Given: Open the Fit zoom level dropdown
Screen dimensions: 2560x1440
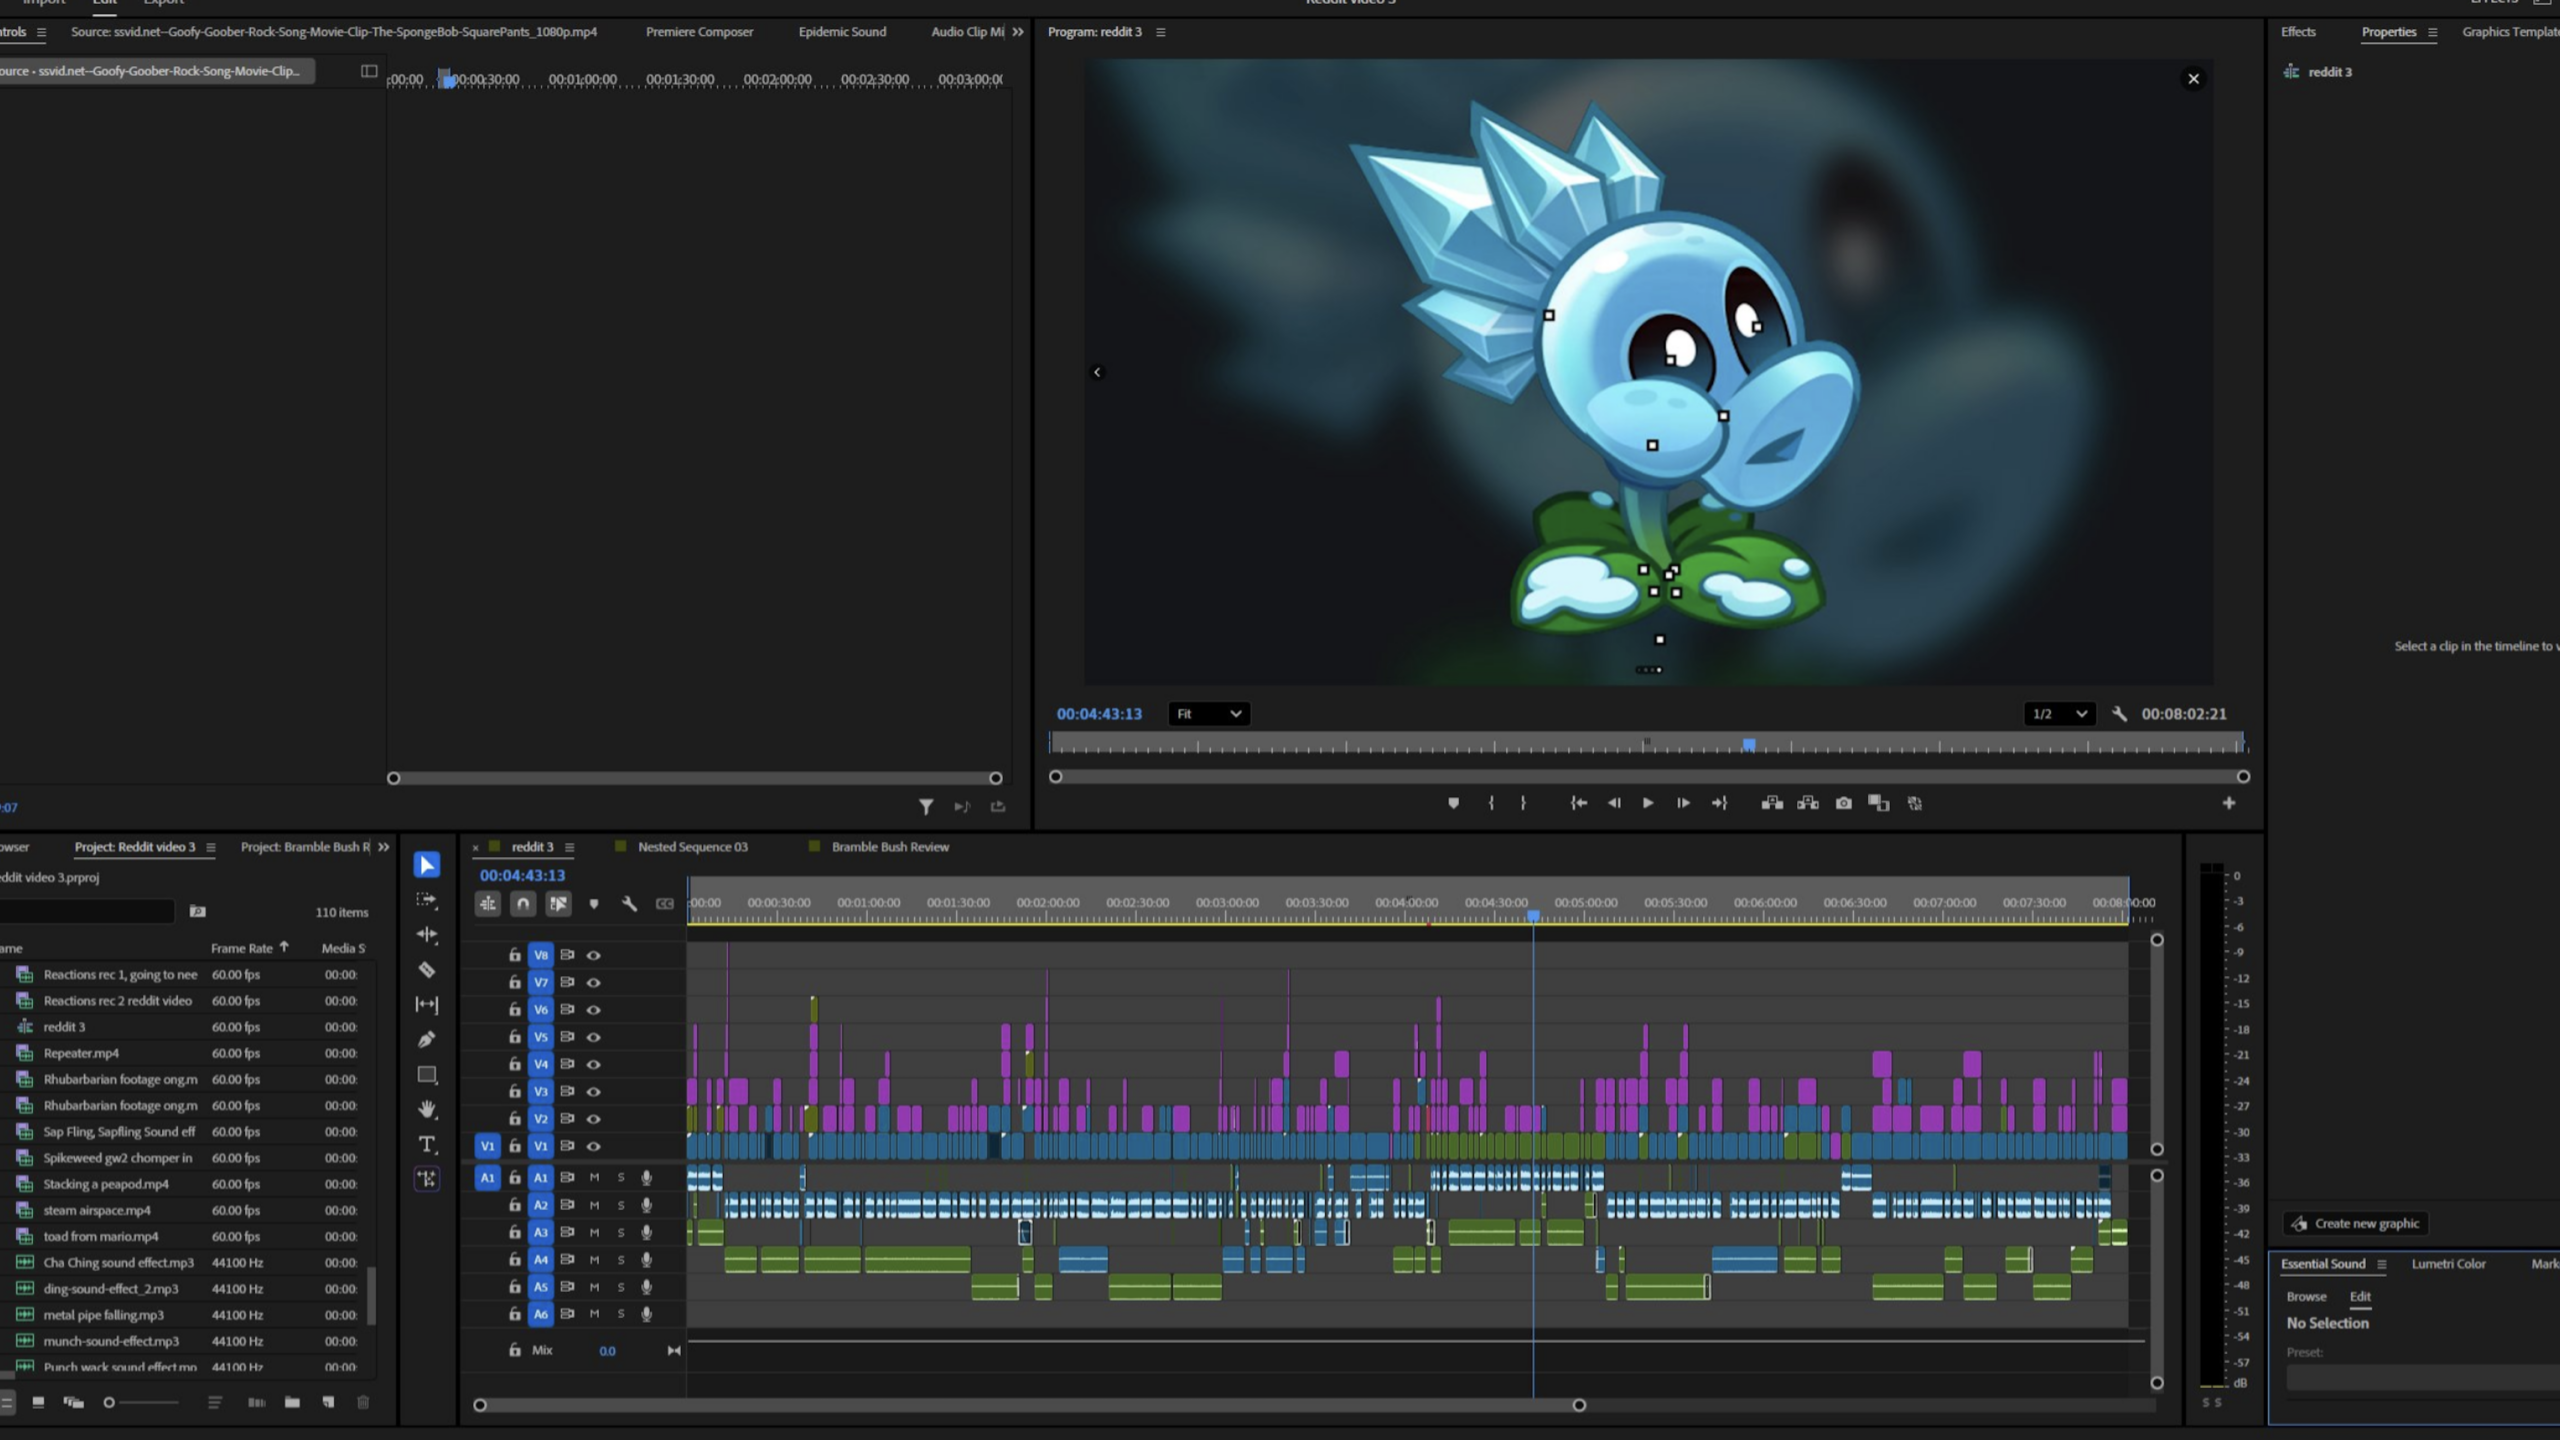Looking at the screenshot, I should coord(1208,713).
